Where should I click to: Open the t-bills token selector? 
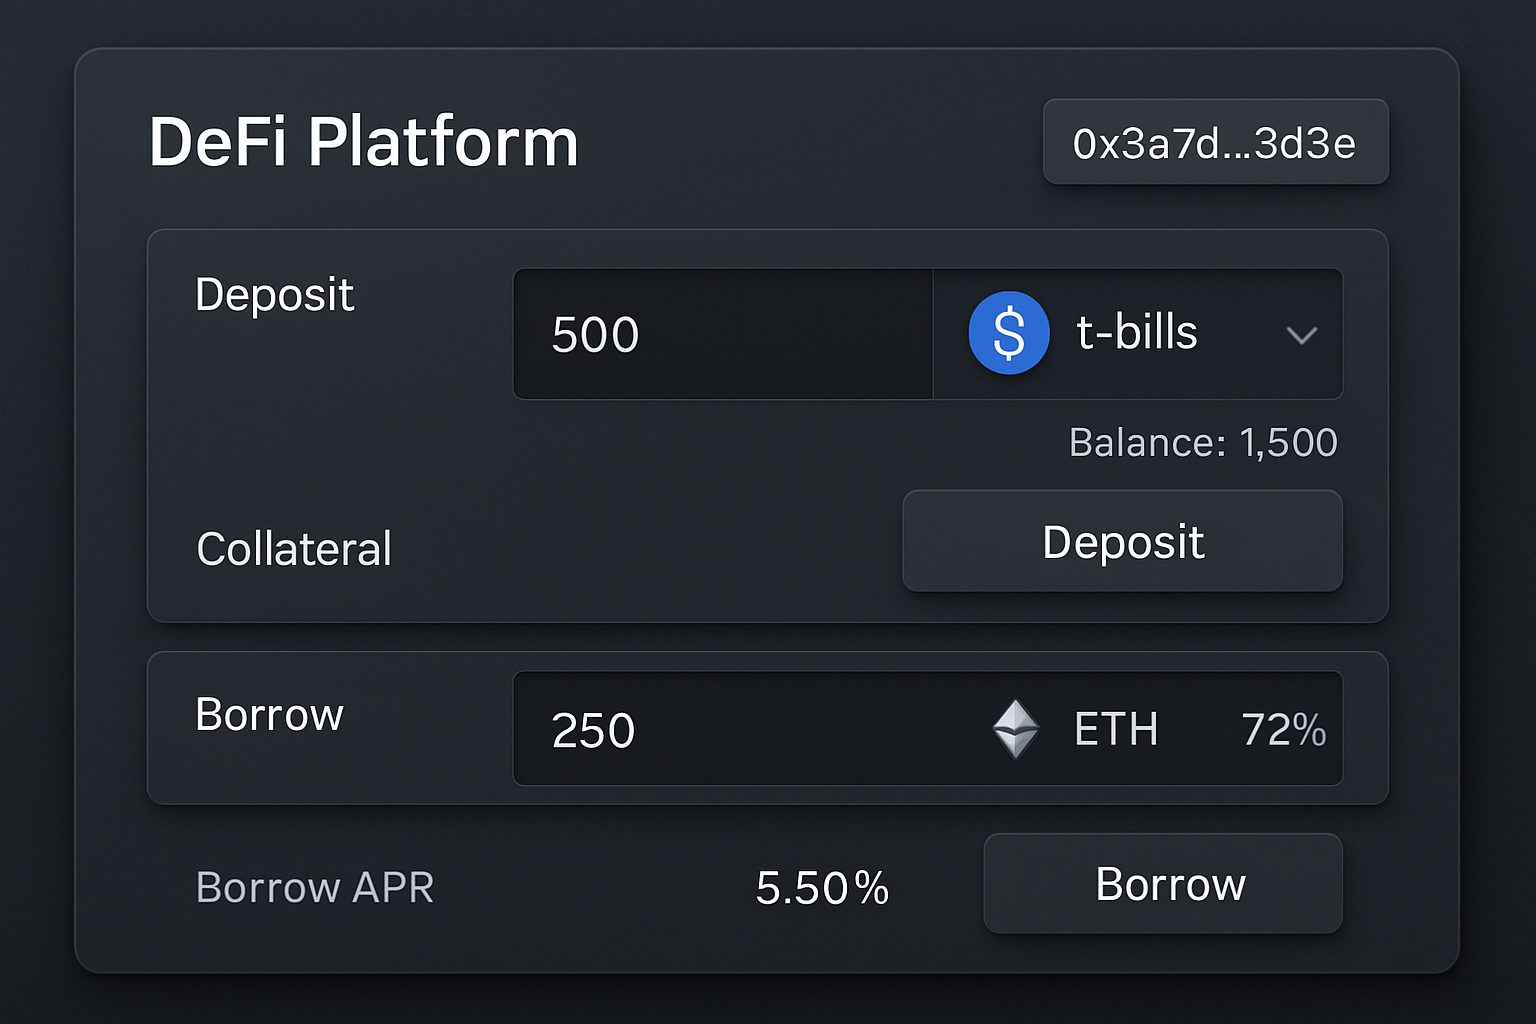click(1138, 334)
